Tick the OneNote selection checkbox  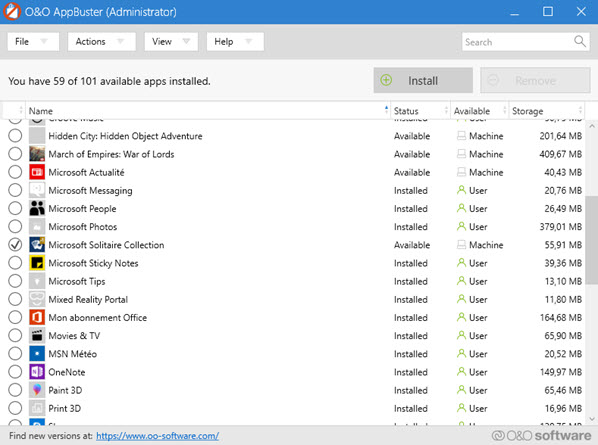pos(15,372)
